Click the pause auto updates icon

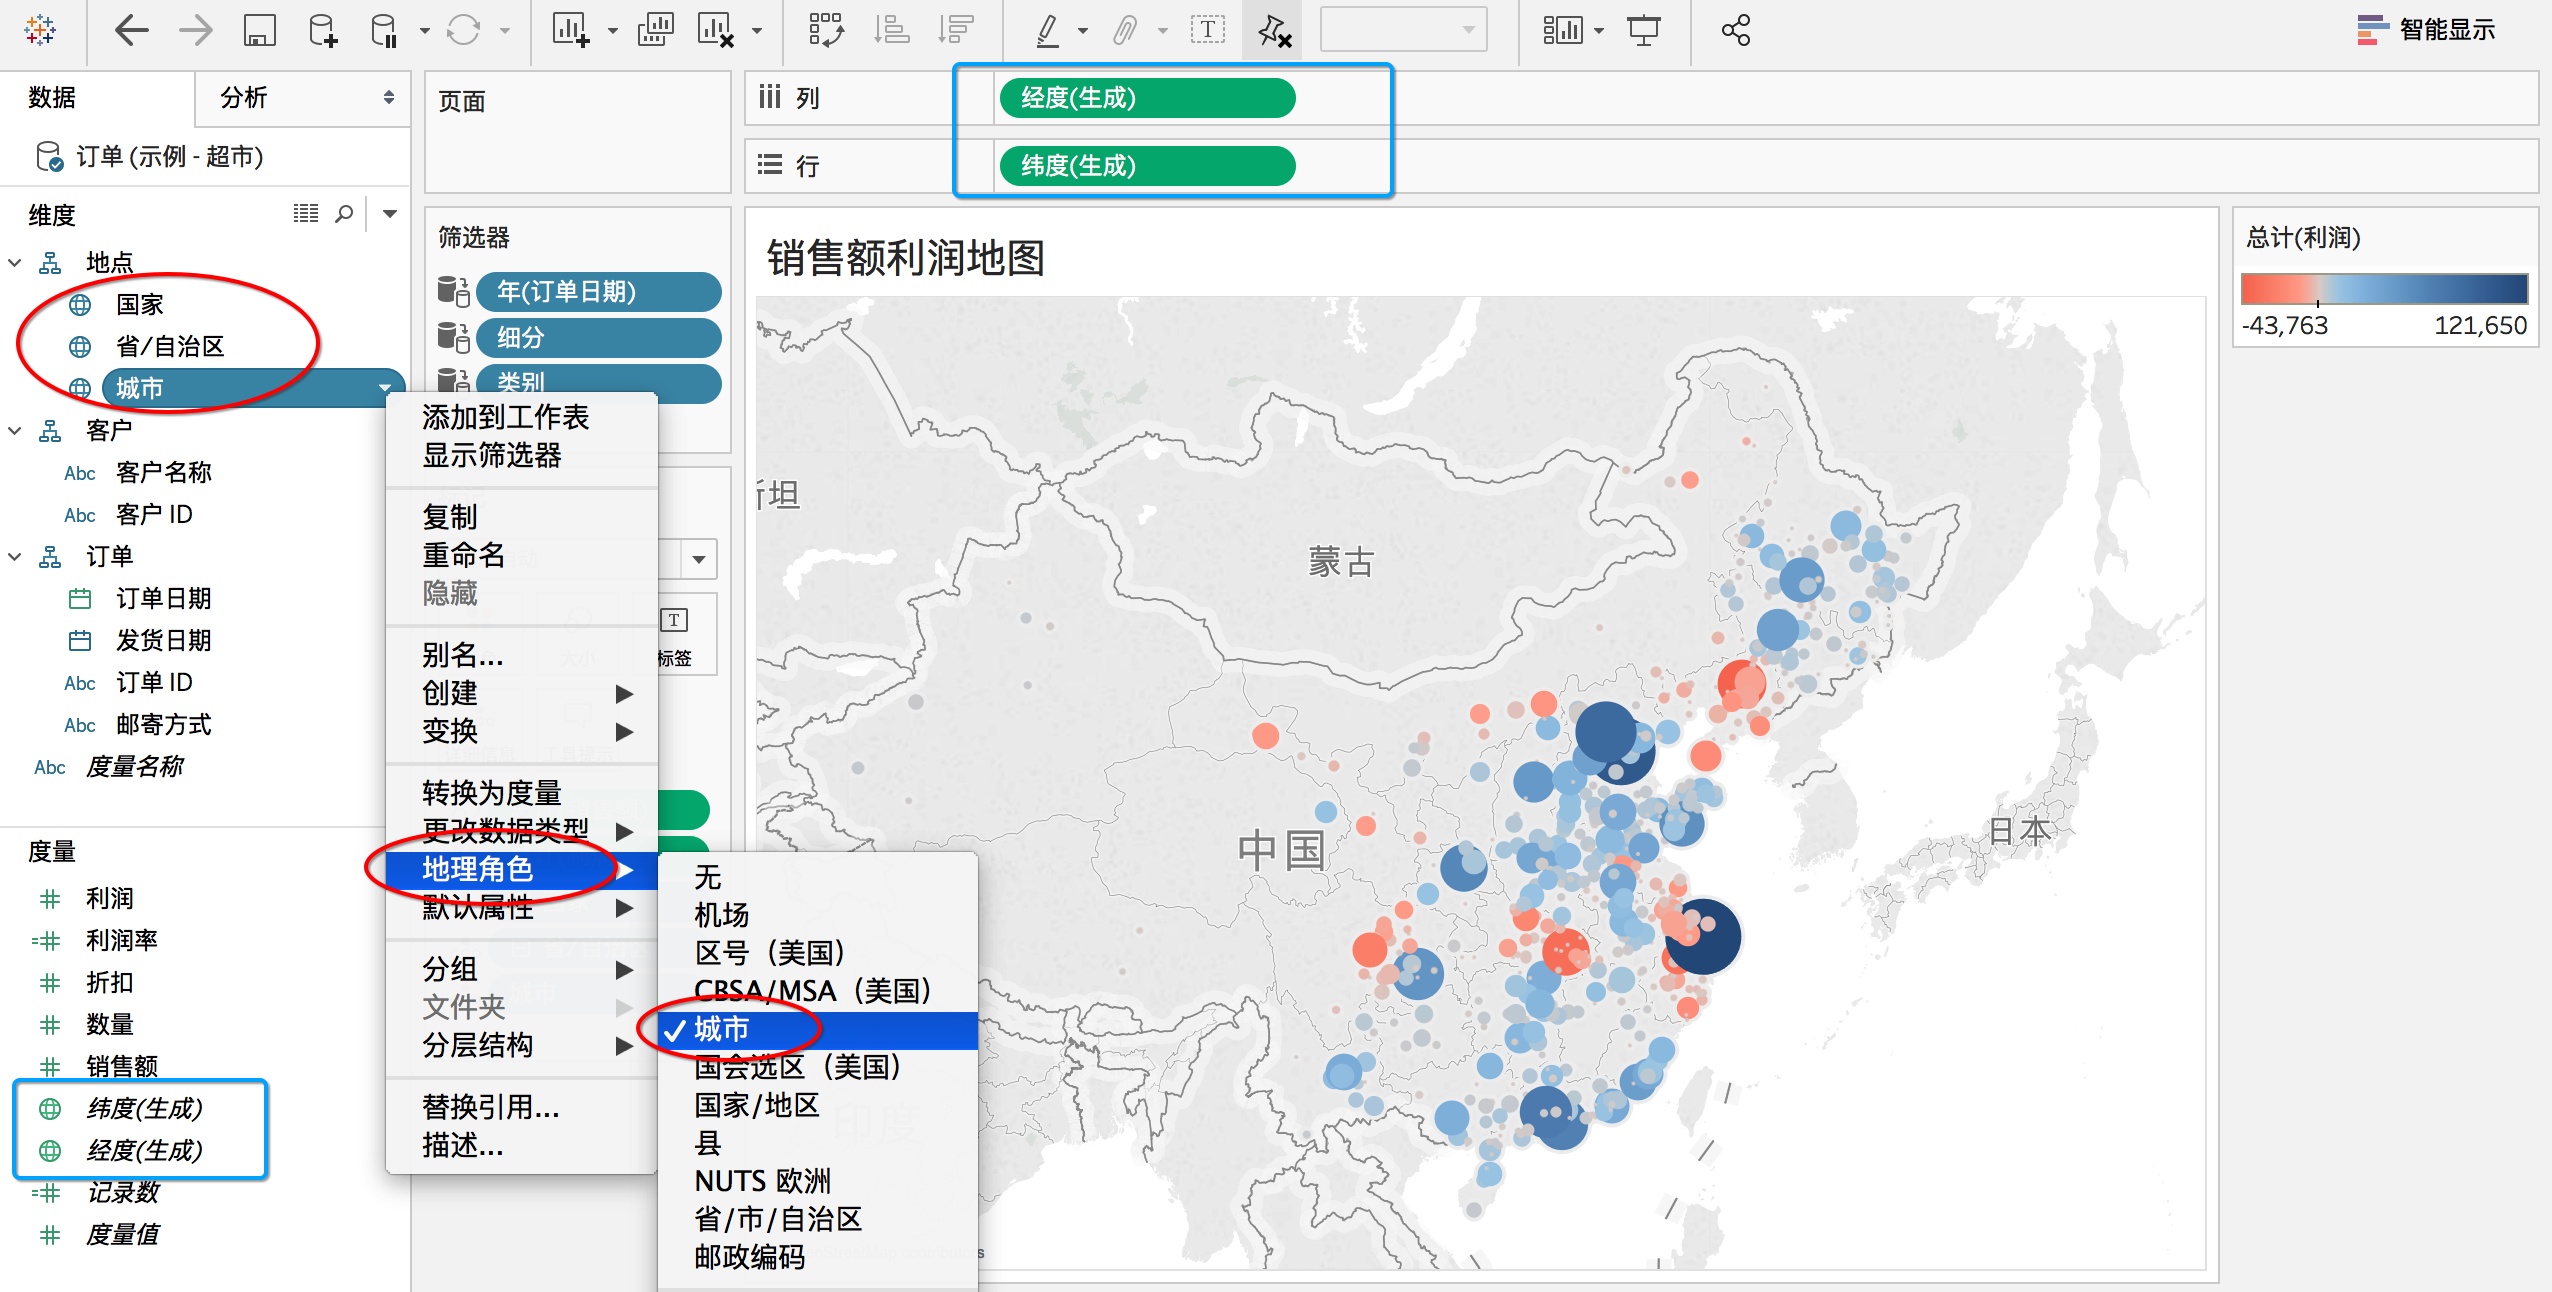385,30
